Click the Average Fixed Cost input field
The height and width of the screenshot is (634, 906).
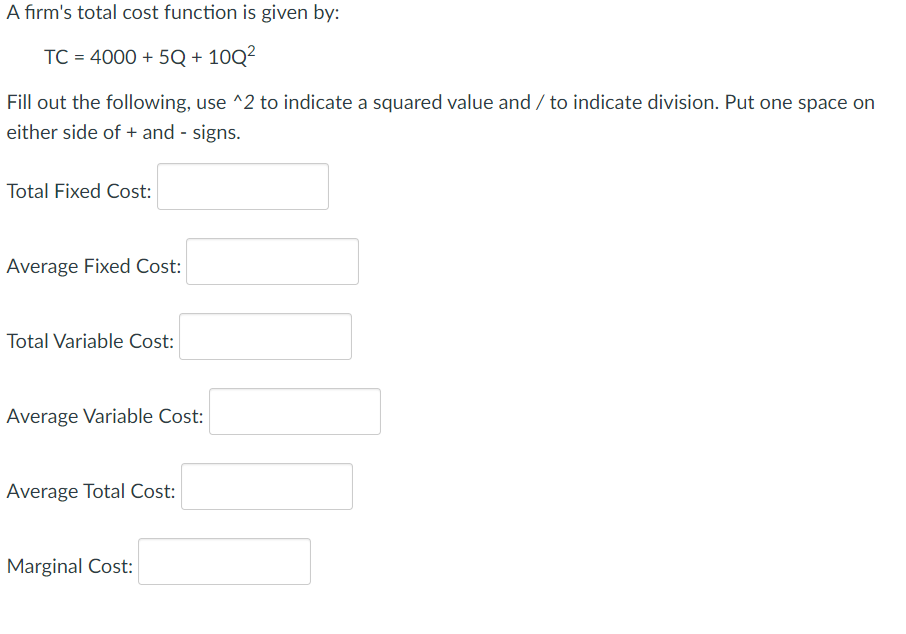pos(272,261)
